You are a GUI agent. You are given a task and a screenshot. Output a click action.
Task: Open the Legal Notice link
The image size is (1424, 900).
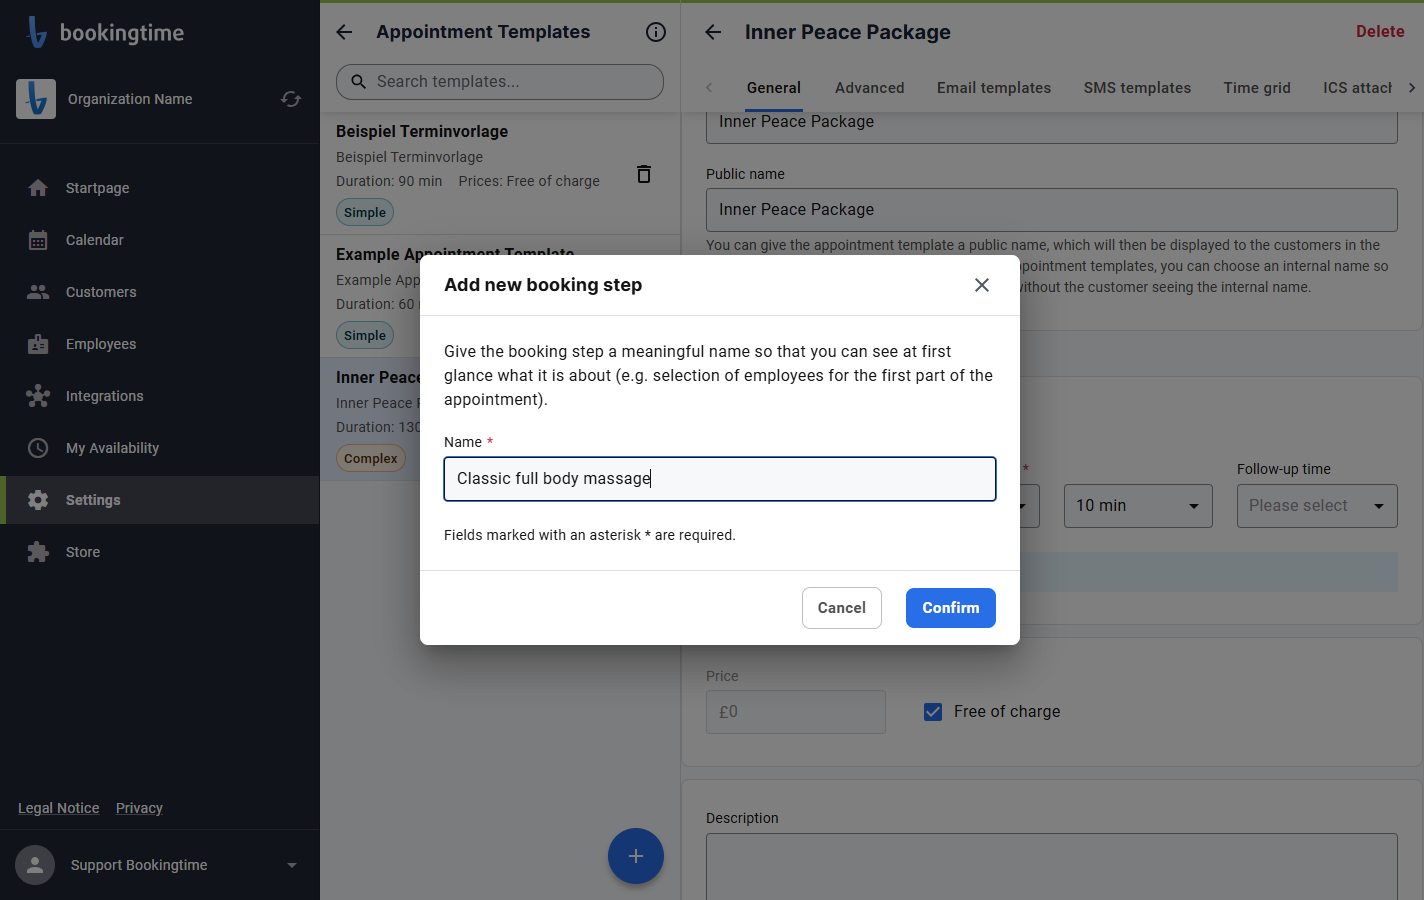59,808
